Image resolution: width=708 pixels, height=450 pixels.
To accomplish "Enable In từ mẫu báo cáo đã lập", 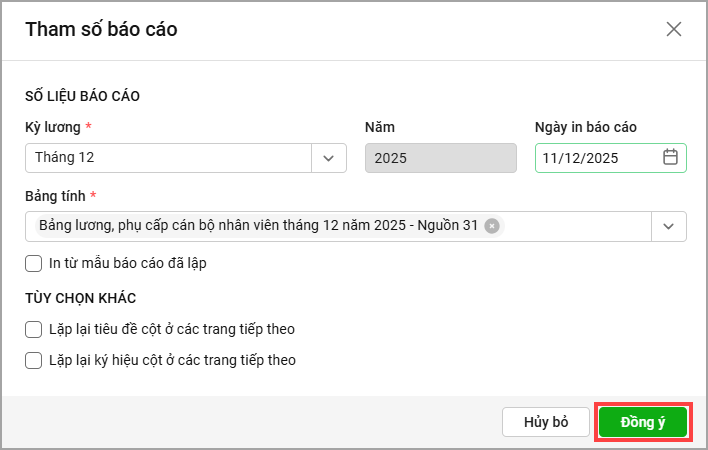I will coord(34,264).
